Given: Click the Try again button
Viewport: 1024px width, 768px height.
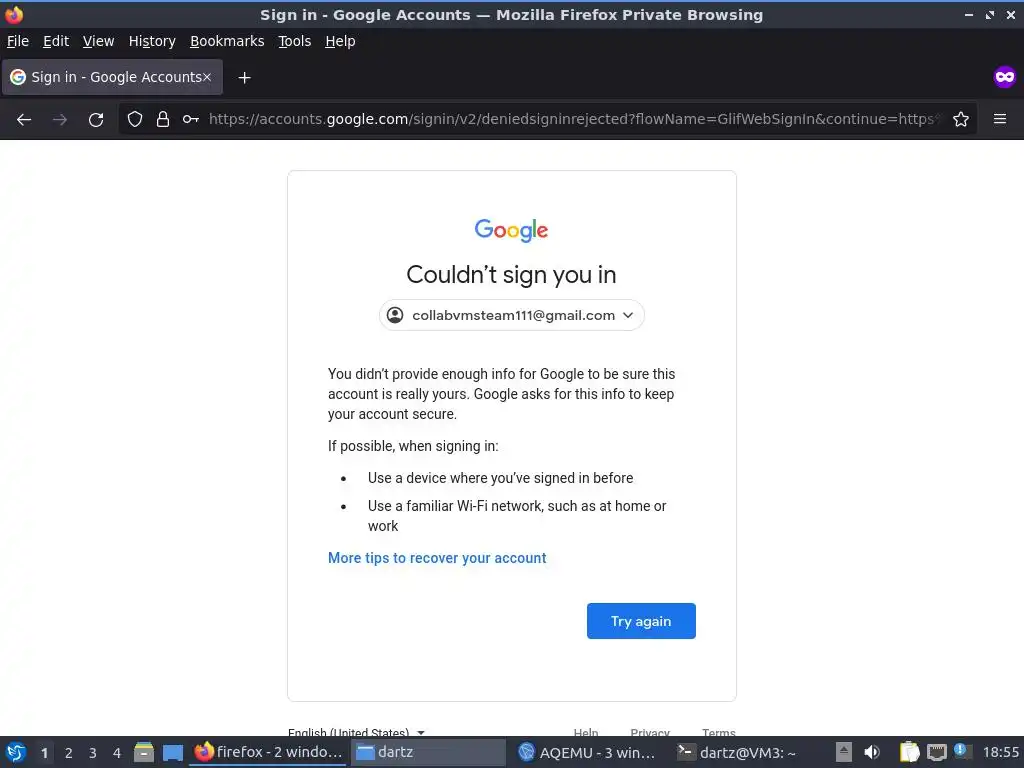Looking at the screenshot, I should pos(641,621).
